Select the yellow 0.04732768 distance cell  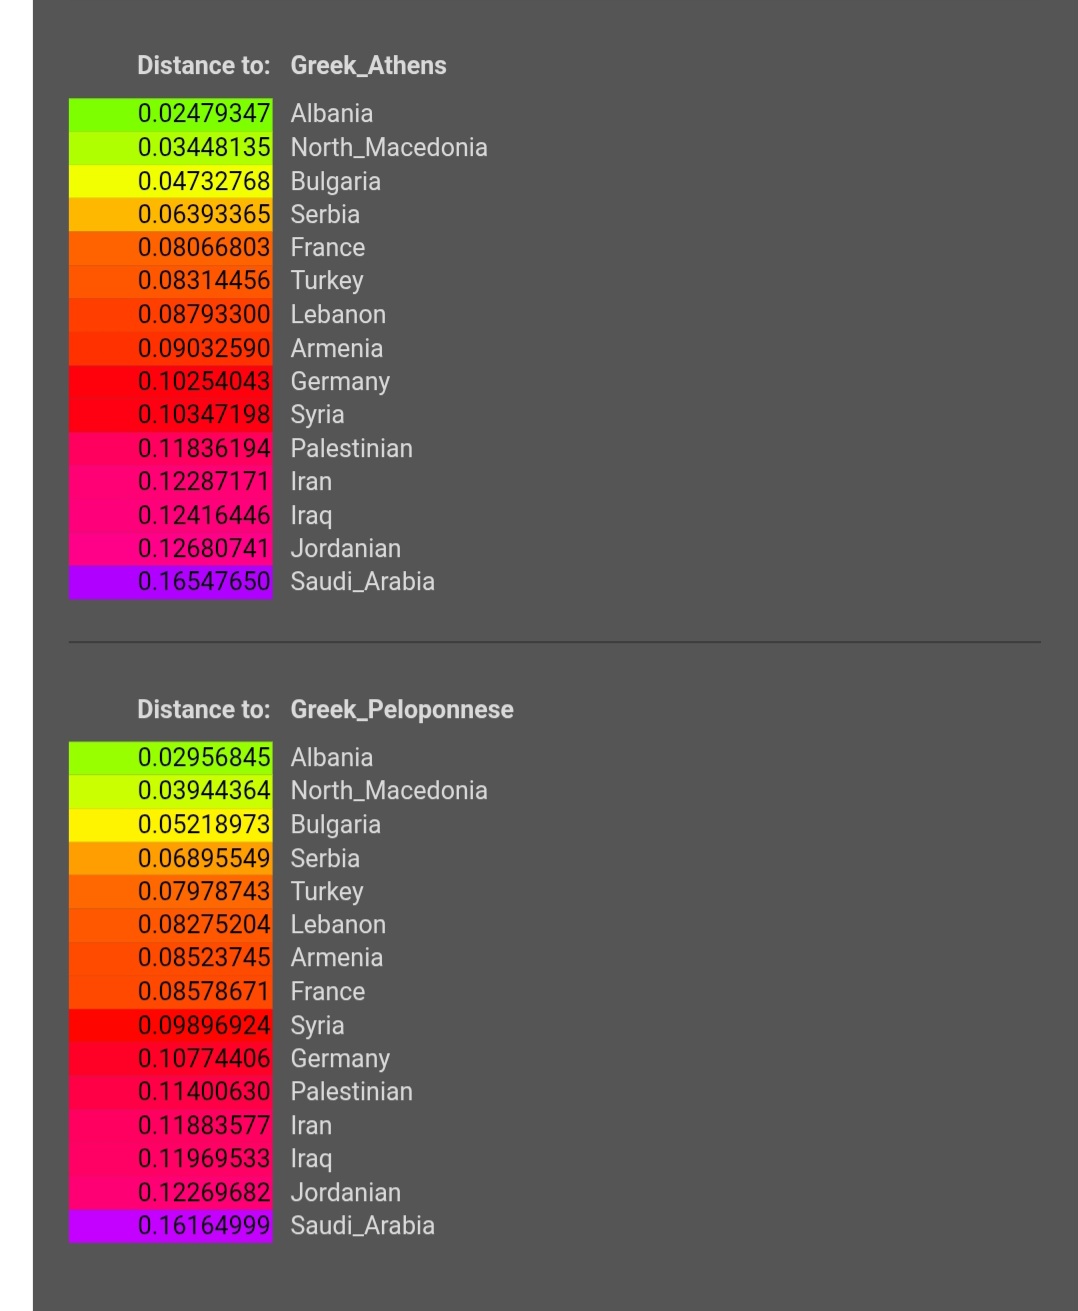pos(171,181)
